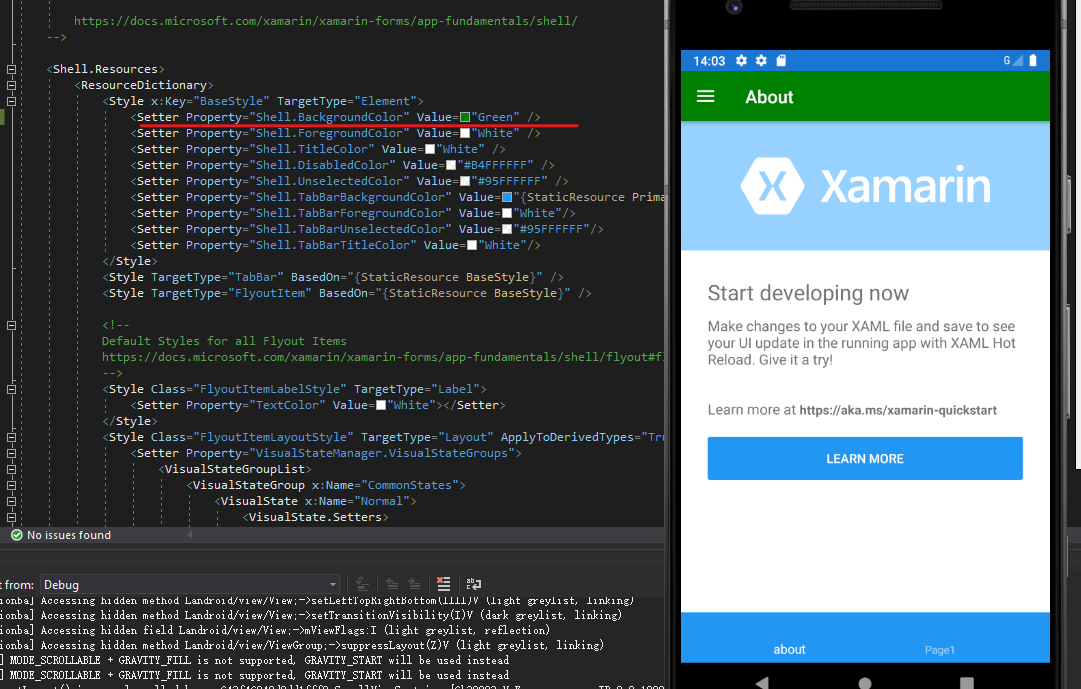Screen dimensions: 1081x689
Task: Click the mViewFlags:I hidden field output line
Action: tap(275, 630)
